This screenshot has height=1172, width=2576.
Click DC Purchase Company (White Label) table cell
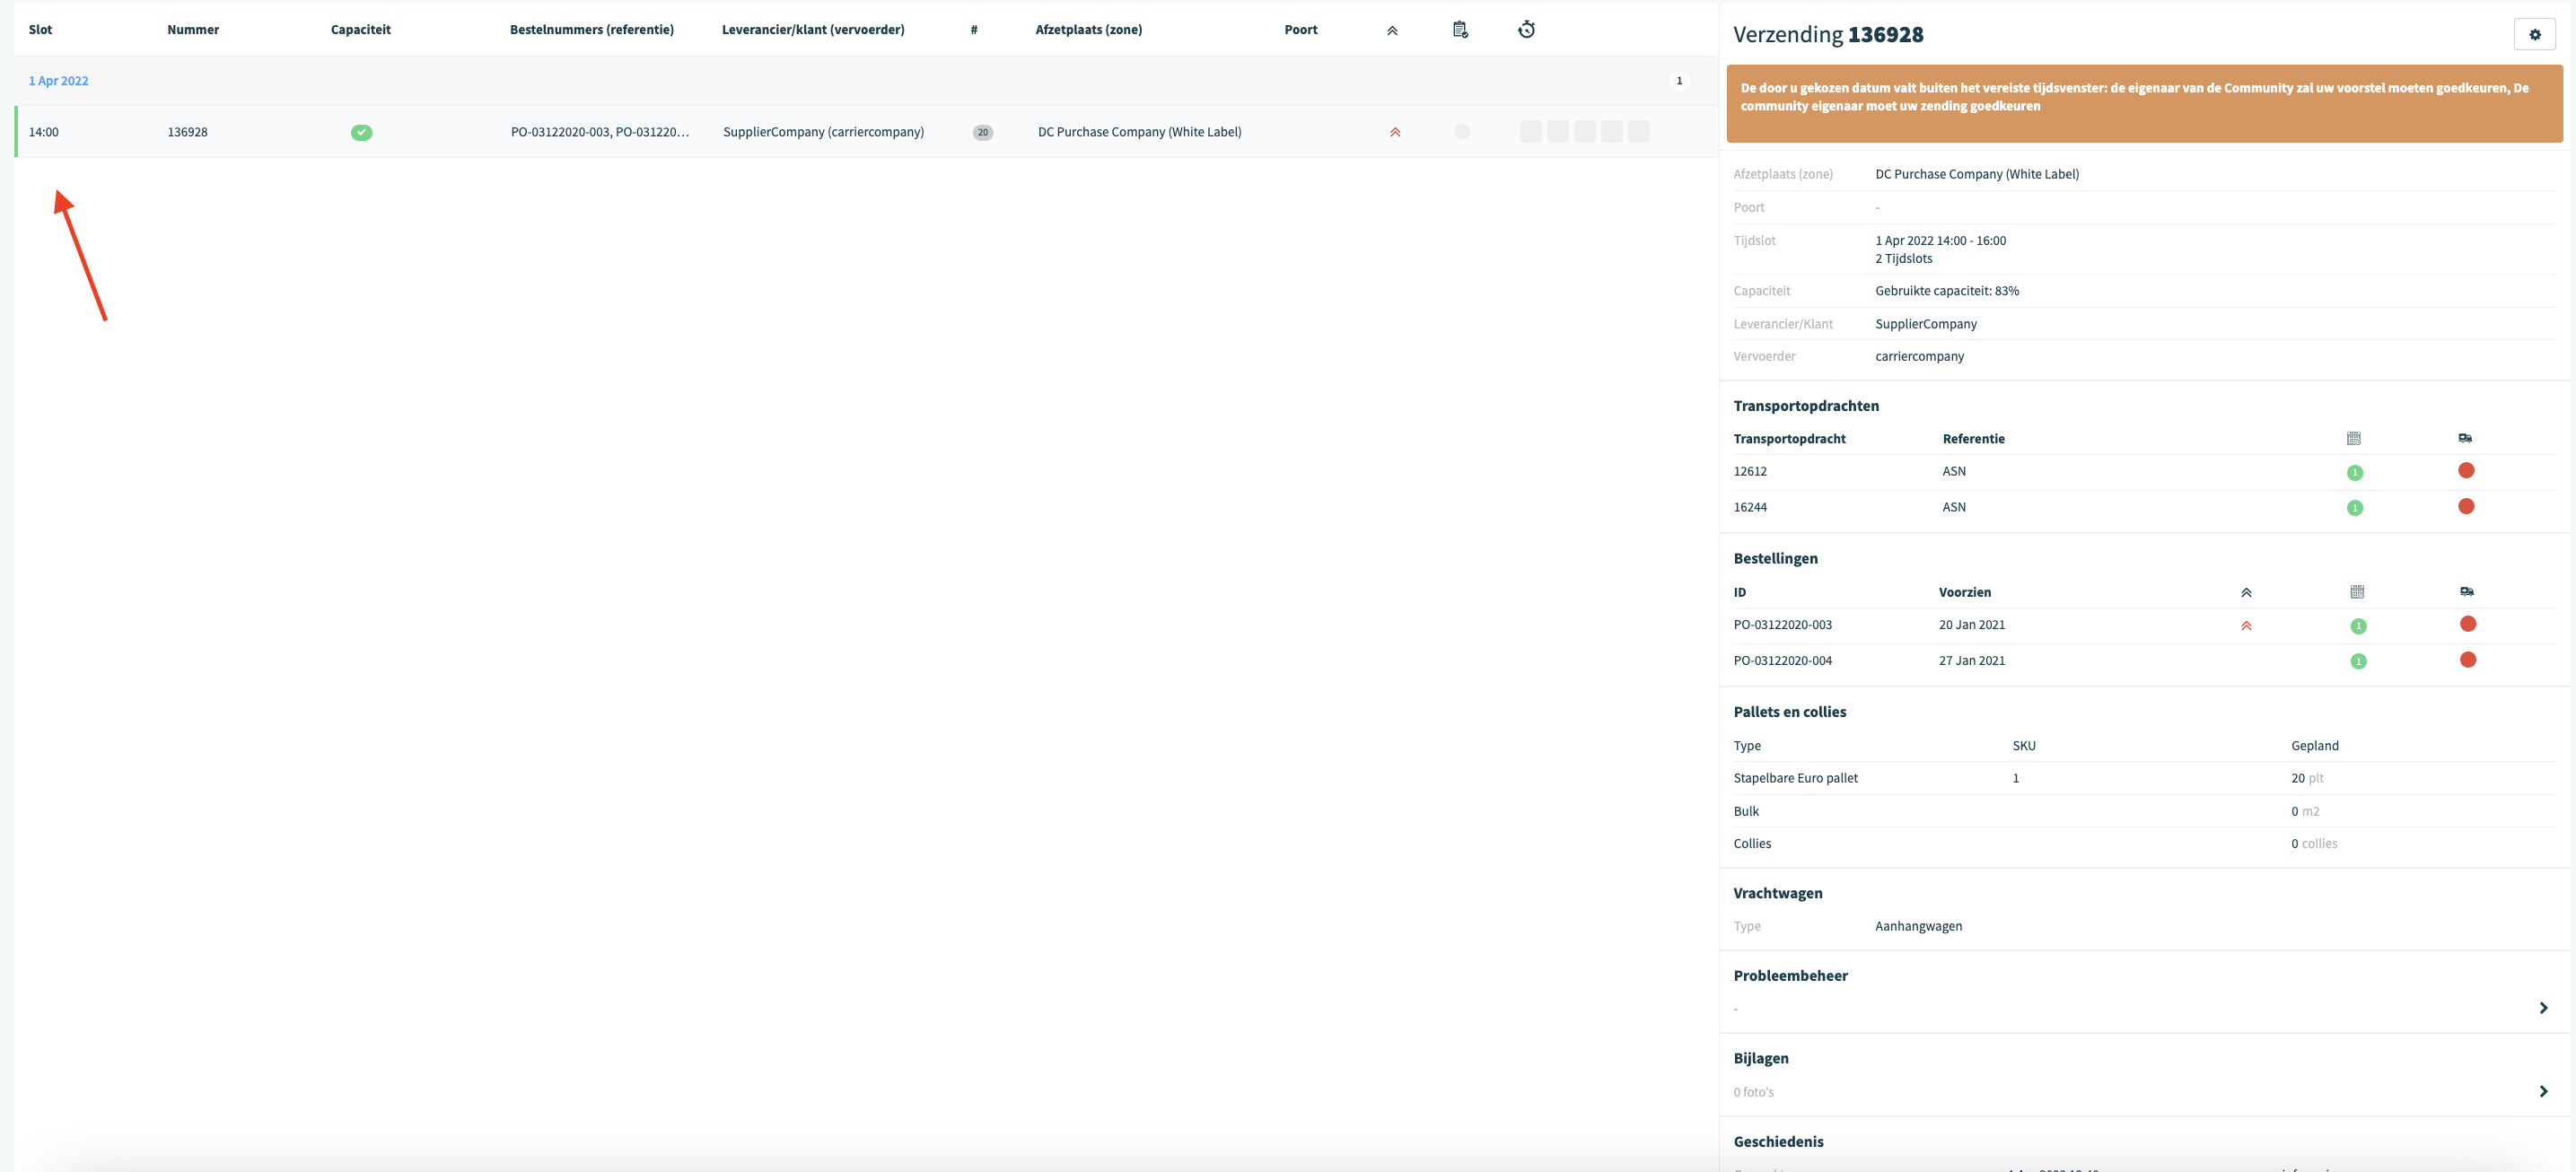pyautogui.click(x=1139, y=132)
